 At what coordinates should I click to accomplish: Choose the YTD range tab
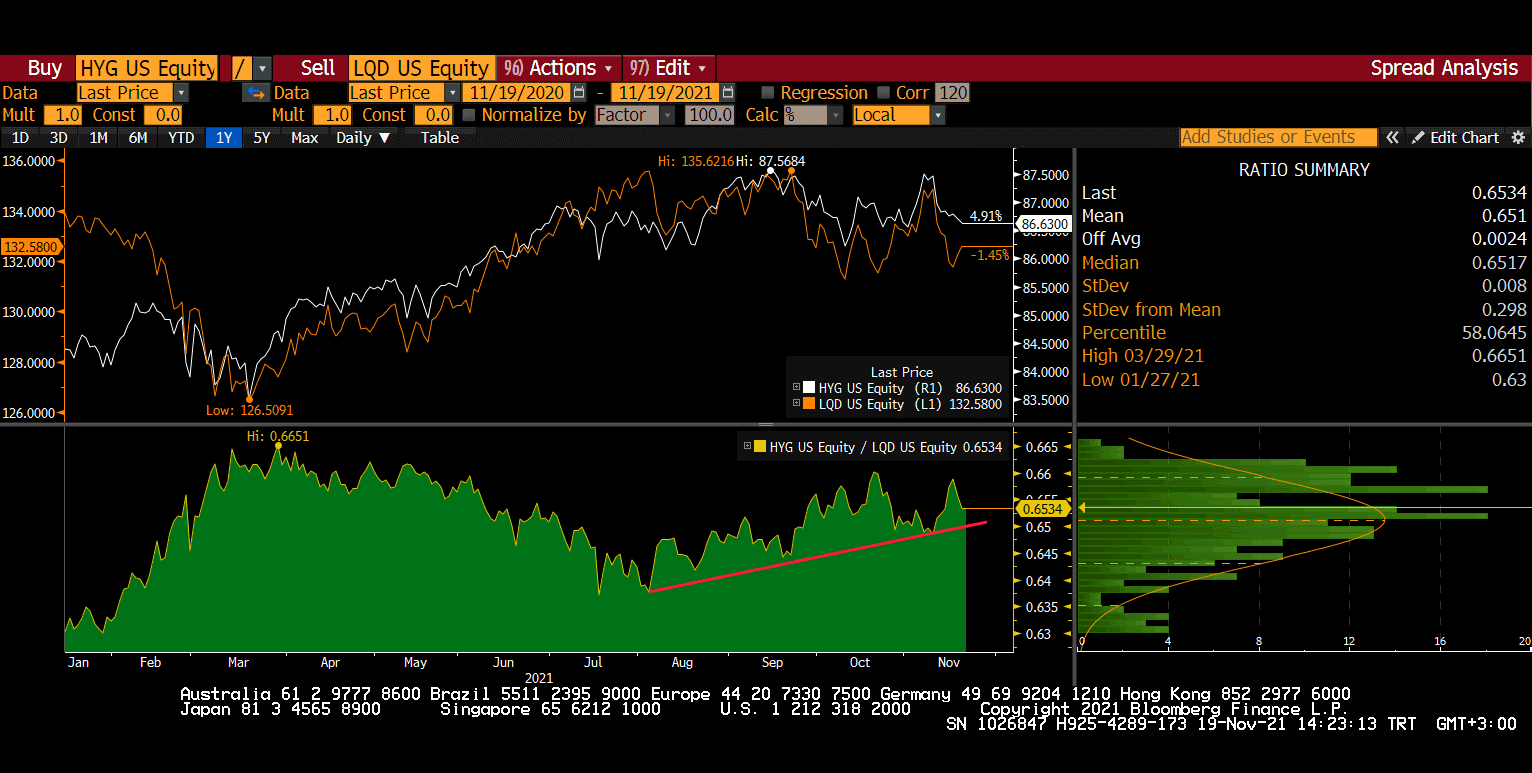click(x=181, y=138)
